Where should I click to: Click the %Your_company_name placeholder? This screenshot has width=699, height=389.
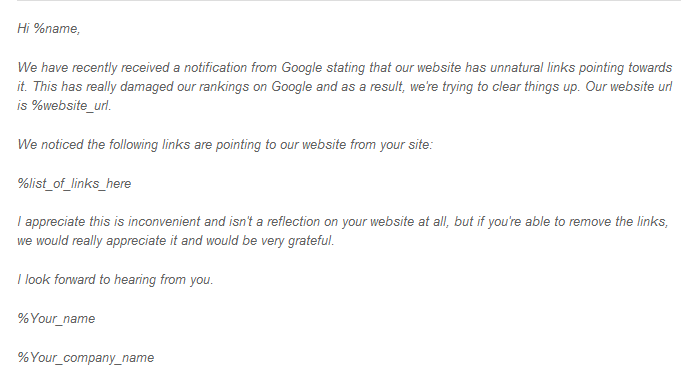(x=86, y=358)
